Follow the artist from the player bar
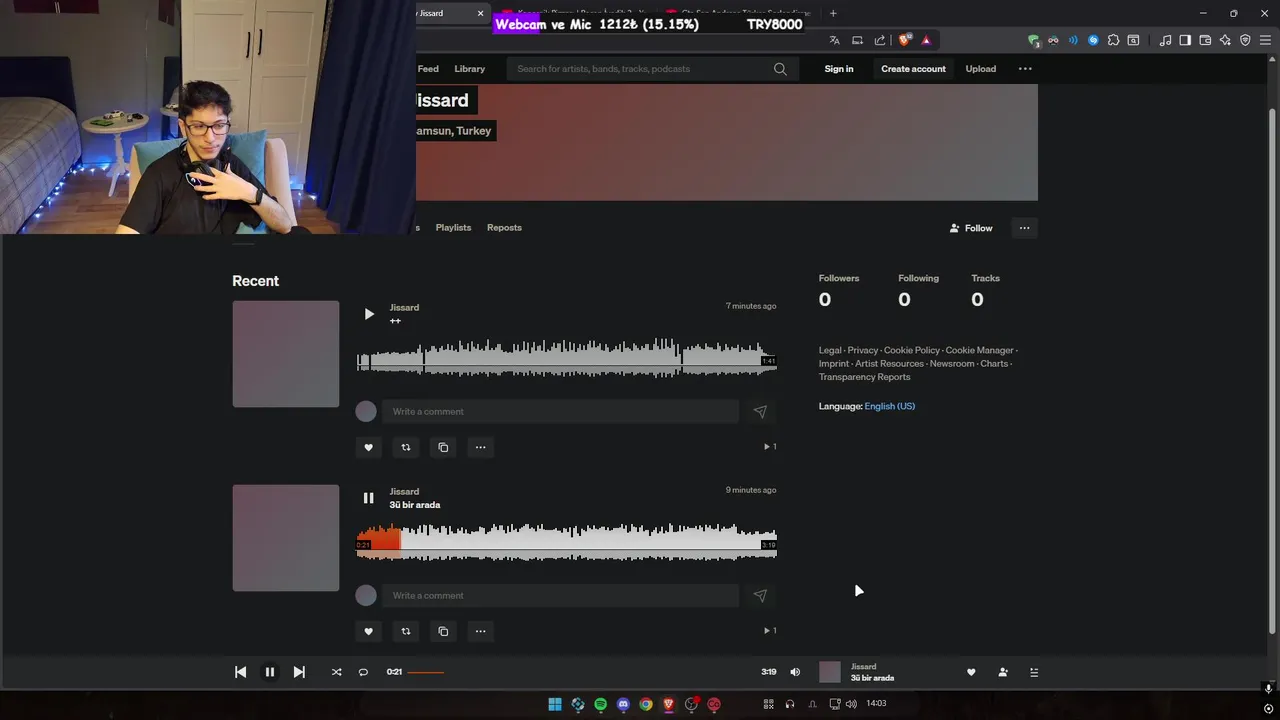Screen dimensions: 1280x720 point(1003,672)
